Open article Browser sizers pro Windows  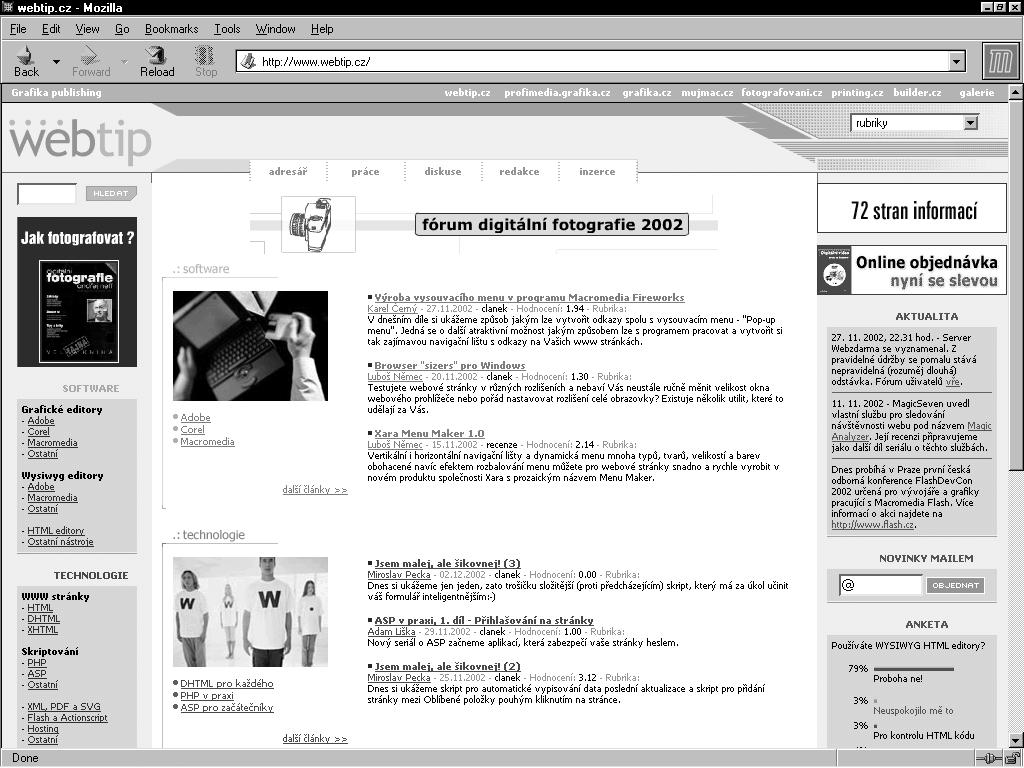coord(450,366)
